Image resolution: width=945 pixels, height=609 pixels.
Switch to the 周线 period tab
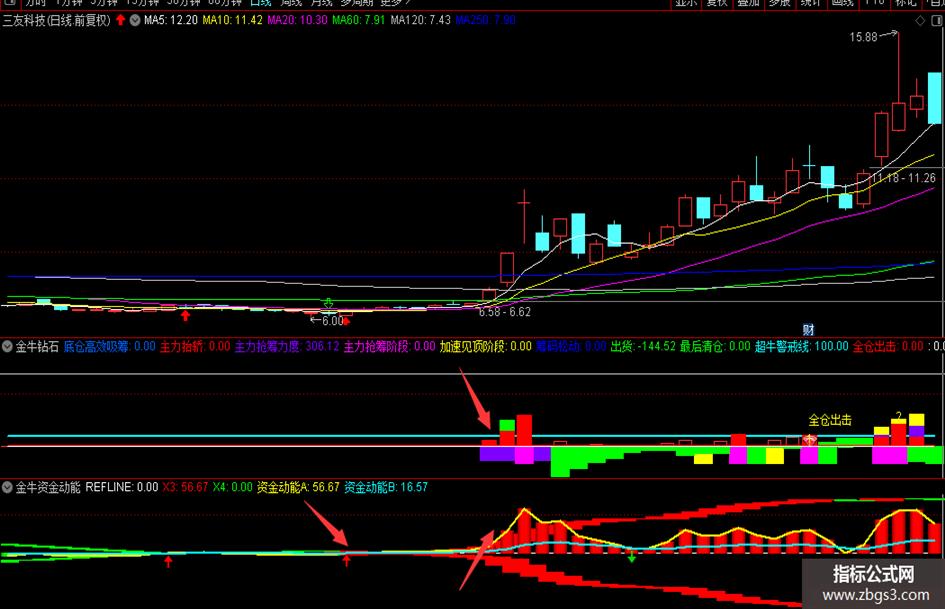[290, 2]
